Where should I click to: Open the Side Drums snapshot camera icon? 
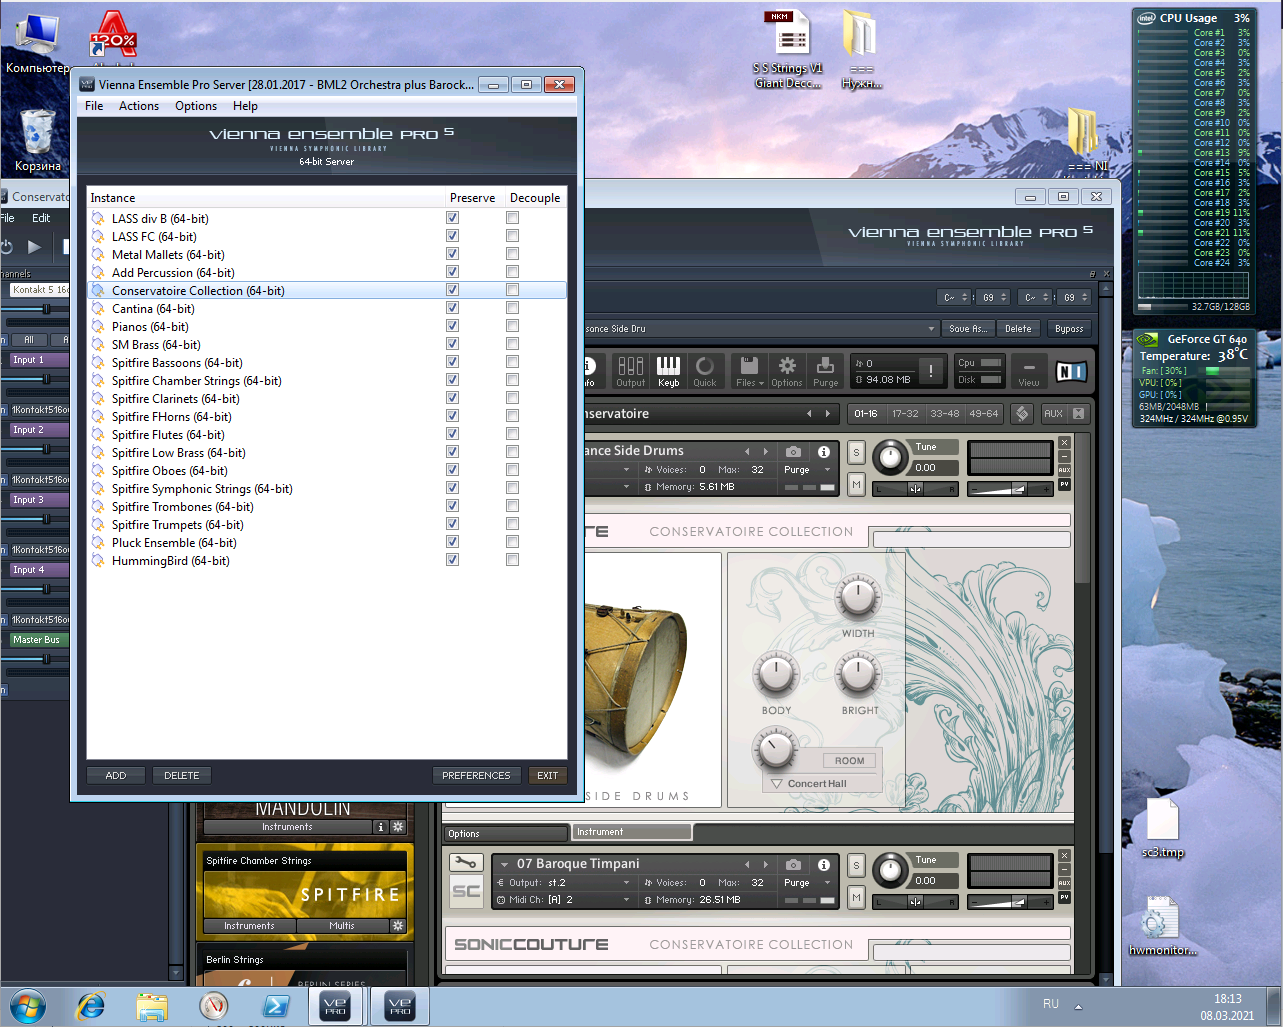click(793, 452)
